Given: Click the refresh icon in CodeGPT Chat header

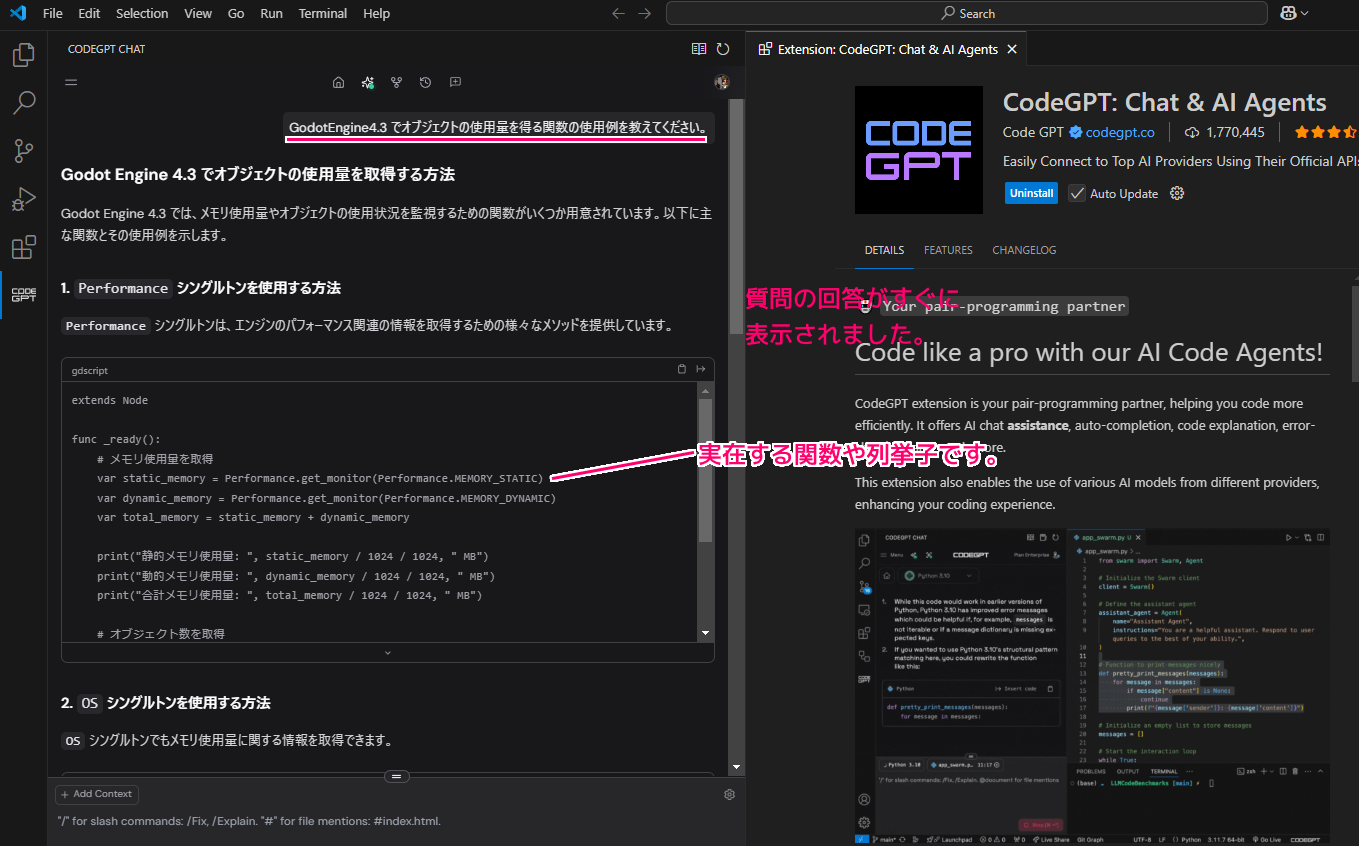Looking at the screenshot, I should tap(723, 48).
